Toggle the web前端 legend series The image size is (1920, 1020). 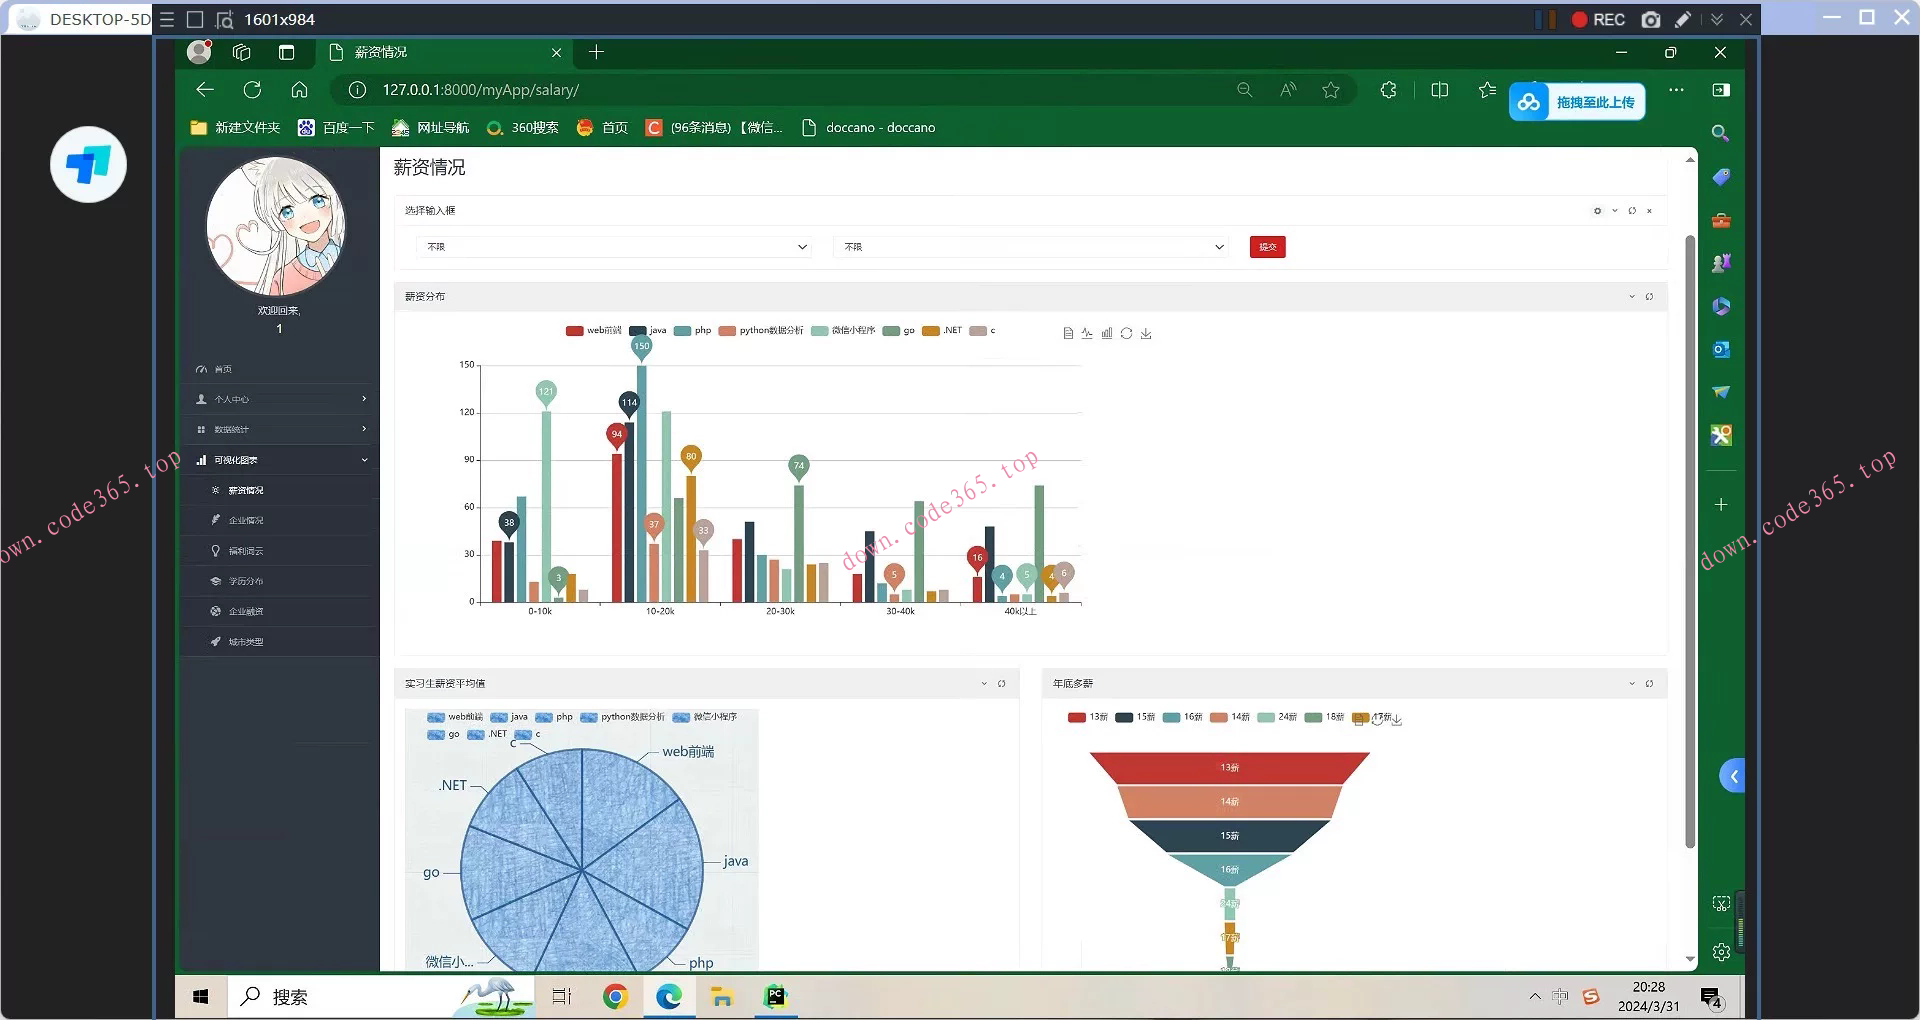point(594,331)
